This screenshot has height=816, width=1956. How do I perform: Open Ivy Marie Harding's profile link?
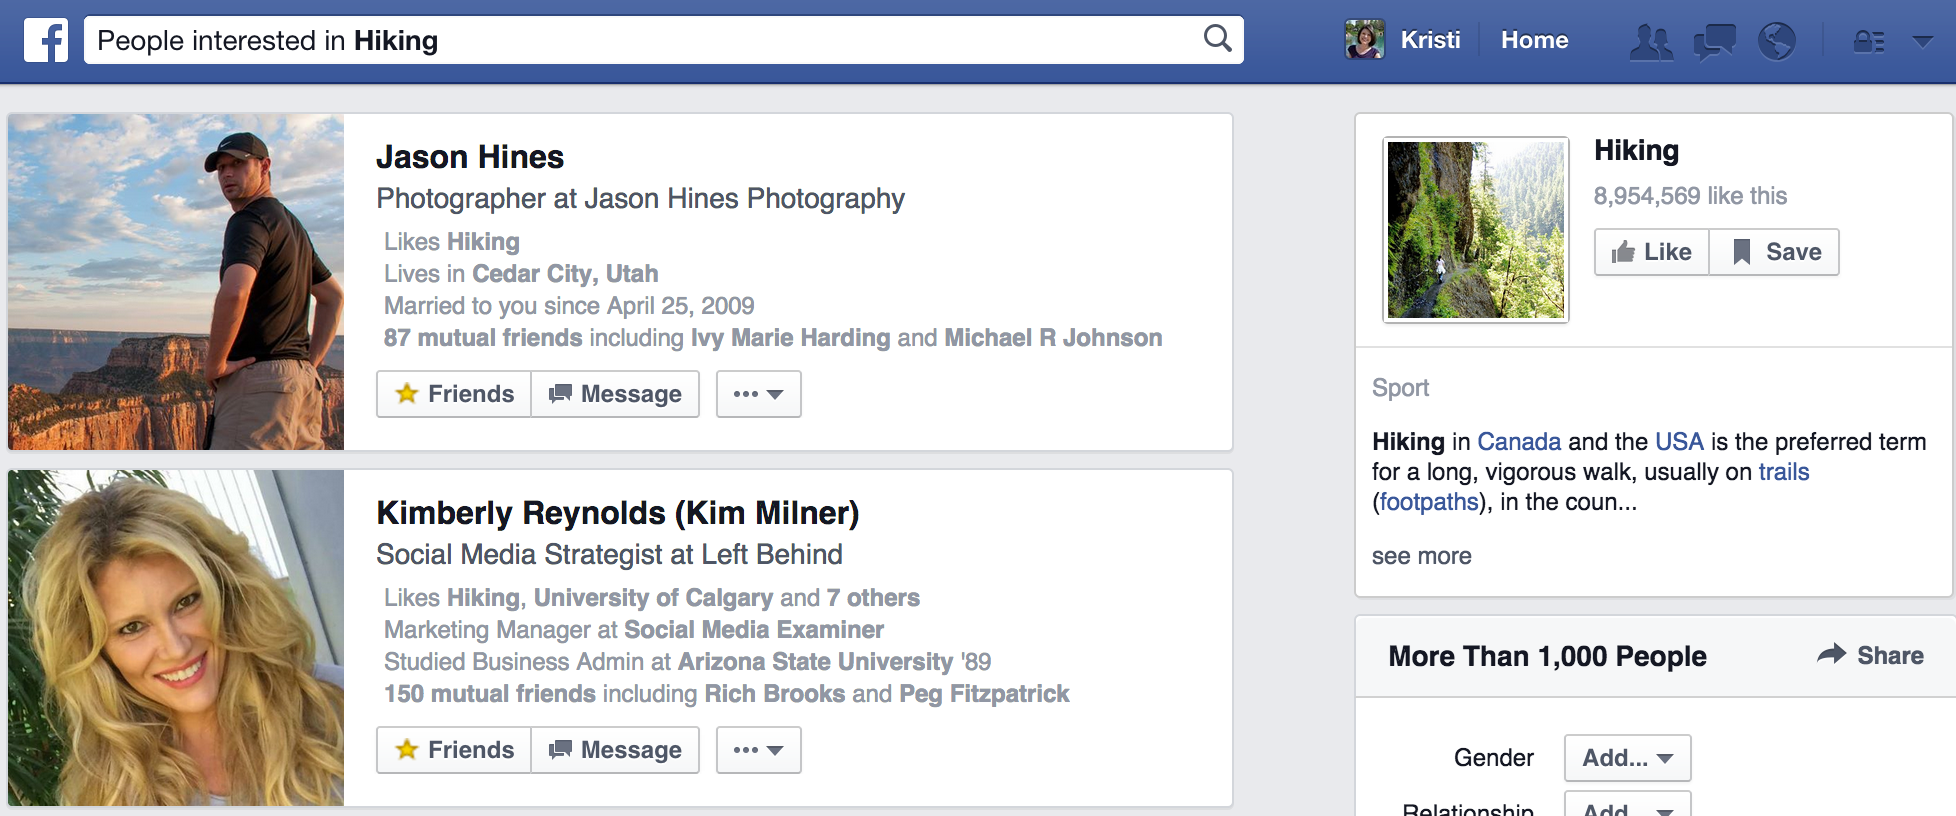790,338
